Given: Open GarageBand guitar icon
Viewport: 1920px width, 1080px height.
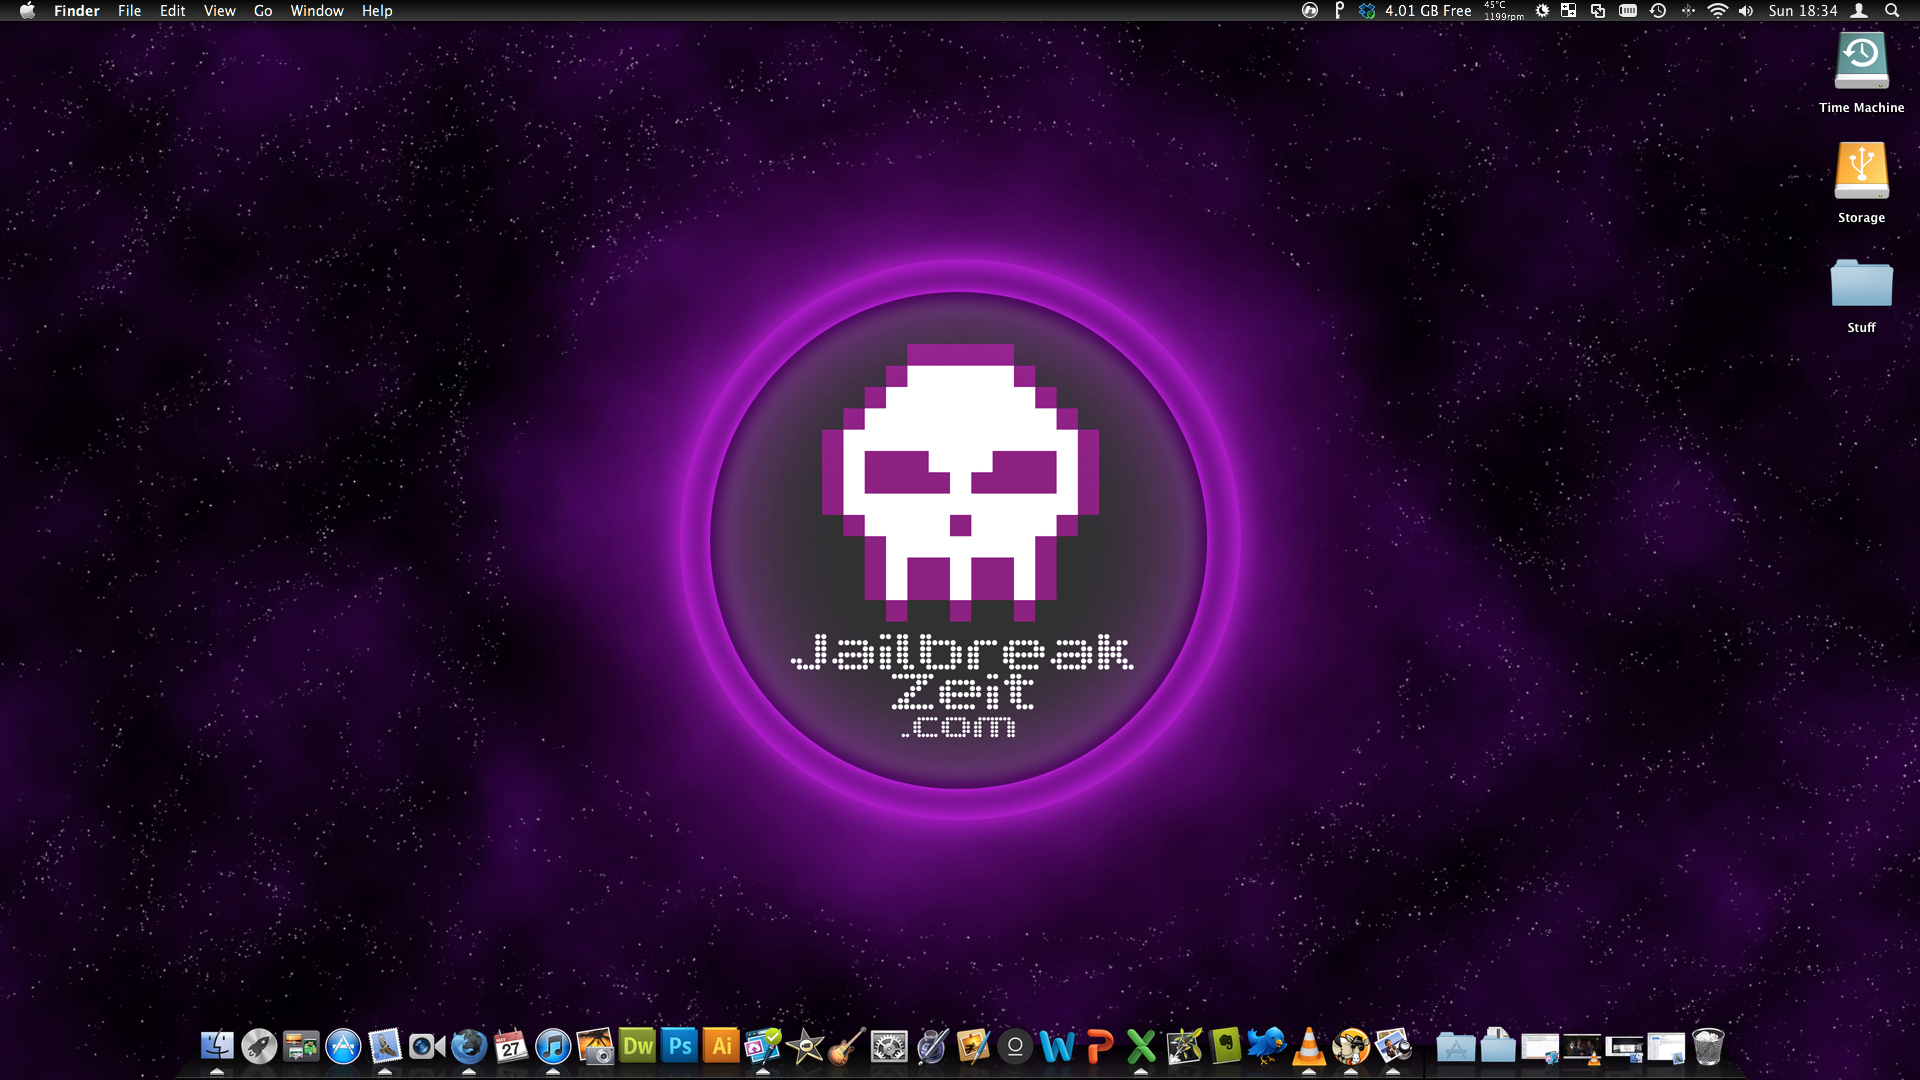Looking at the screenshot, I should (x=847, y=1047).
